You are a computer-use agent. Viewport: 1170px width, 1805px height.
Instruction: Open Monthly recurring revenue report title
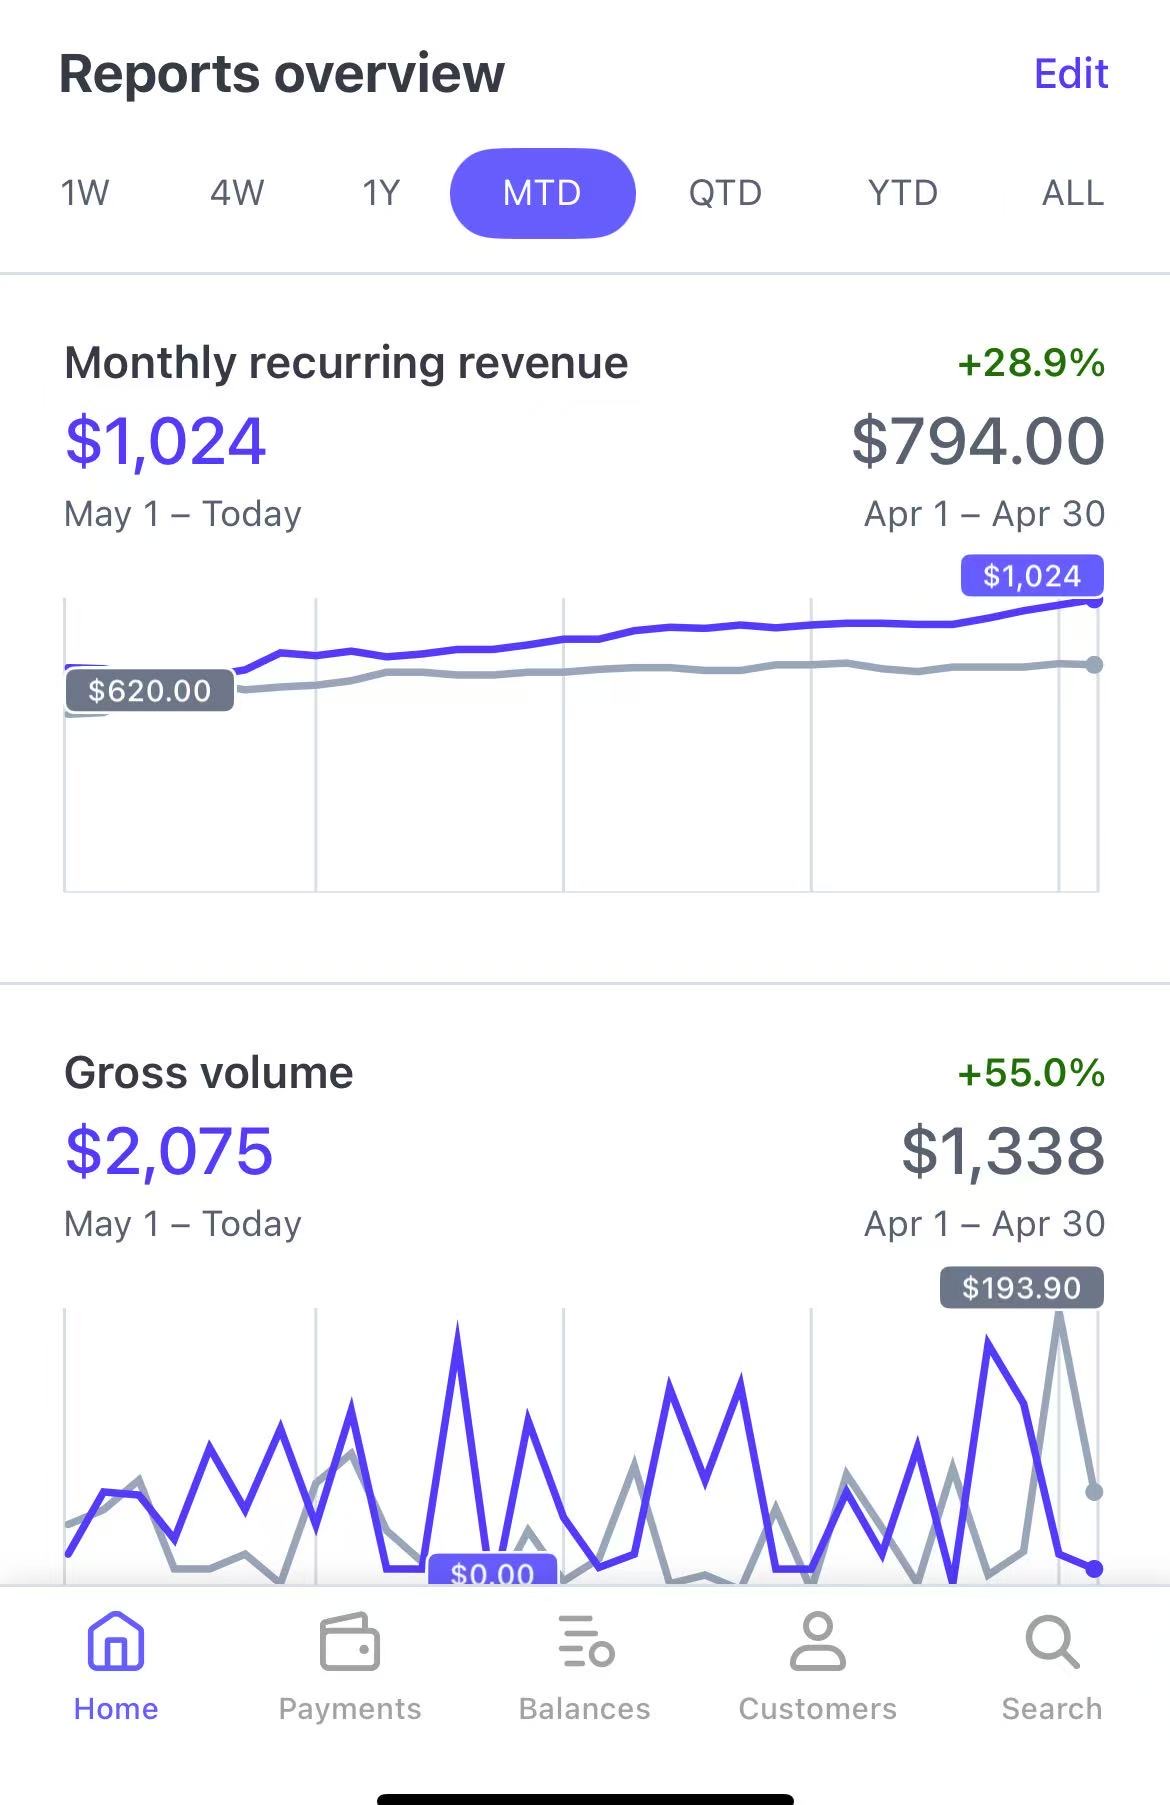click(346, 363)
